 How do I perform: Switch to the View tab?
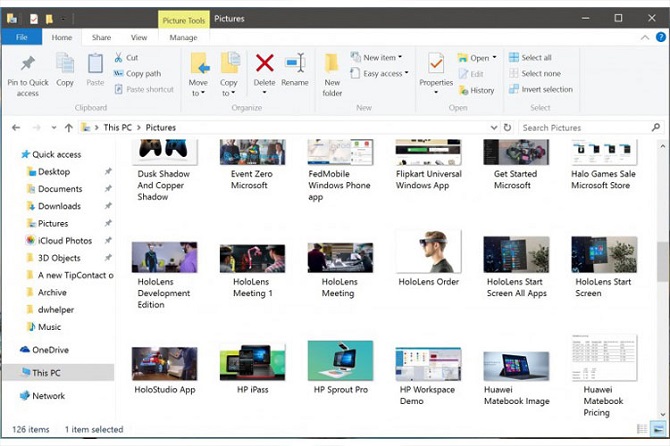pos(139,37)
